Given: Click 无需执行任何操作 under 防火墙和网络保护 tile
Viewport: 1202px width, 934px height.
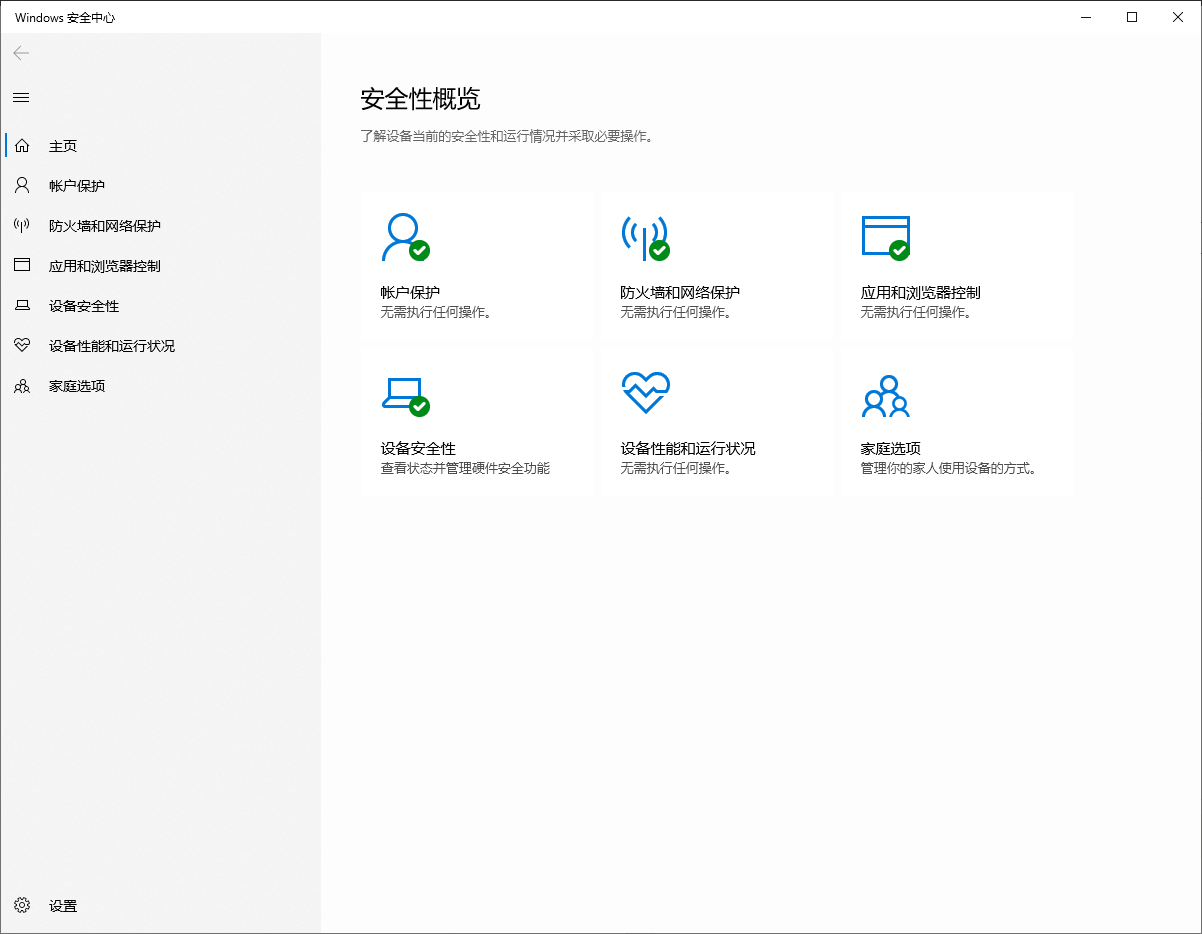Looking at the screenshot, I should click(x=676, y=312).
